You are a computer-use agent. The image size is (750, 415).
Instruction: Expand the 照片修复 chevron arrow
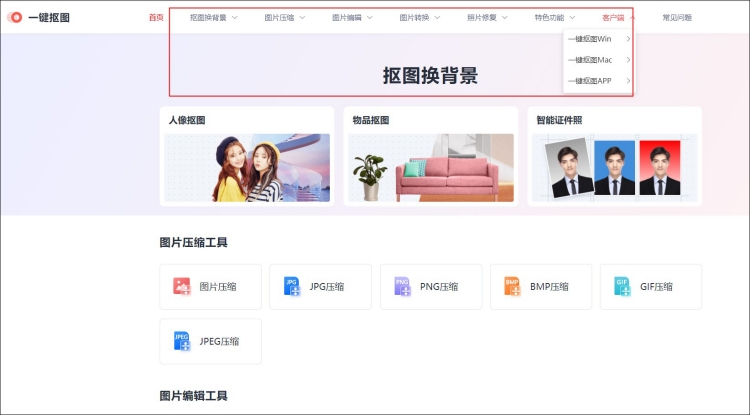coord(504,18)
